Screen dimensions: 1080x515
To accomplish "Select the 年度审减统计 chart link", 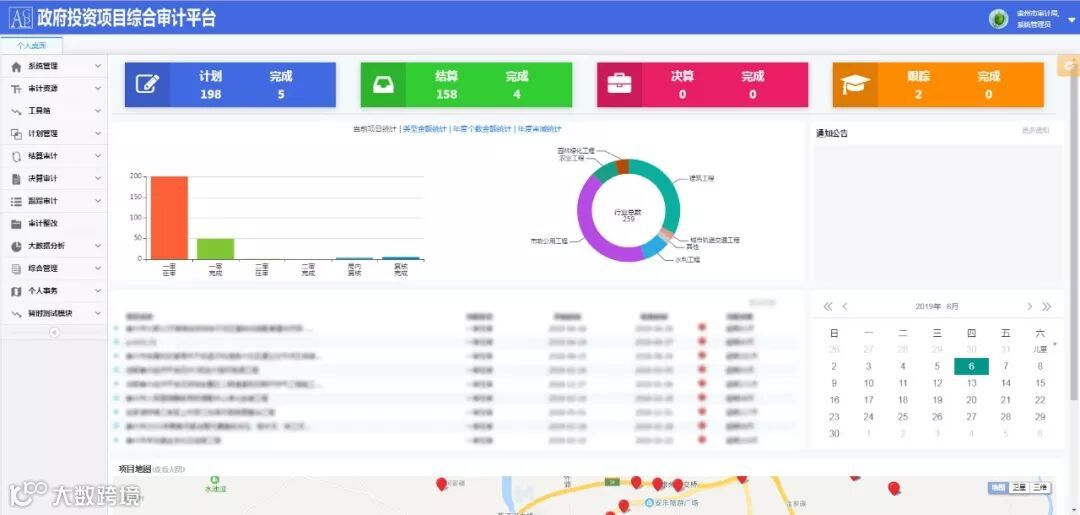I will coord(539,129).
